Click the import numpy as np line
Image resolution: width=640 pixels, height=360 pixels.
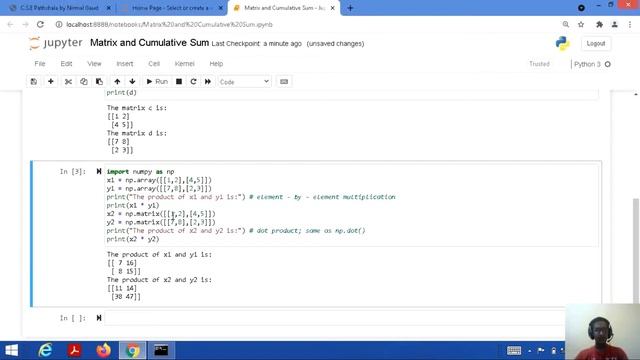[140, 172]
